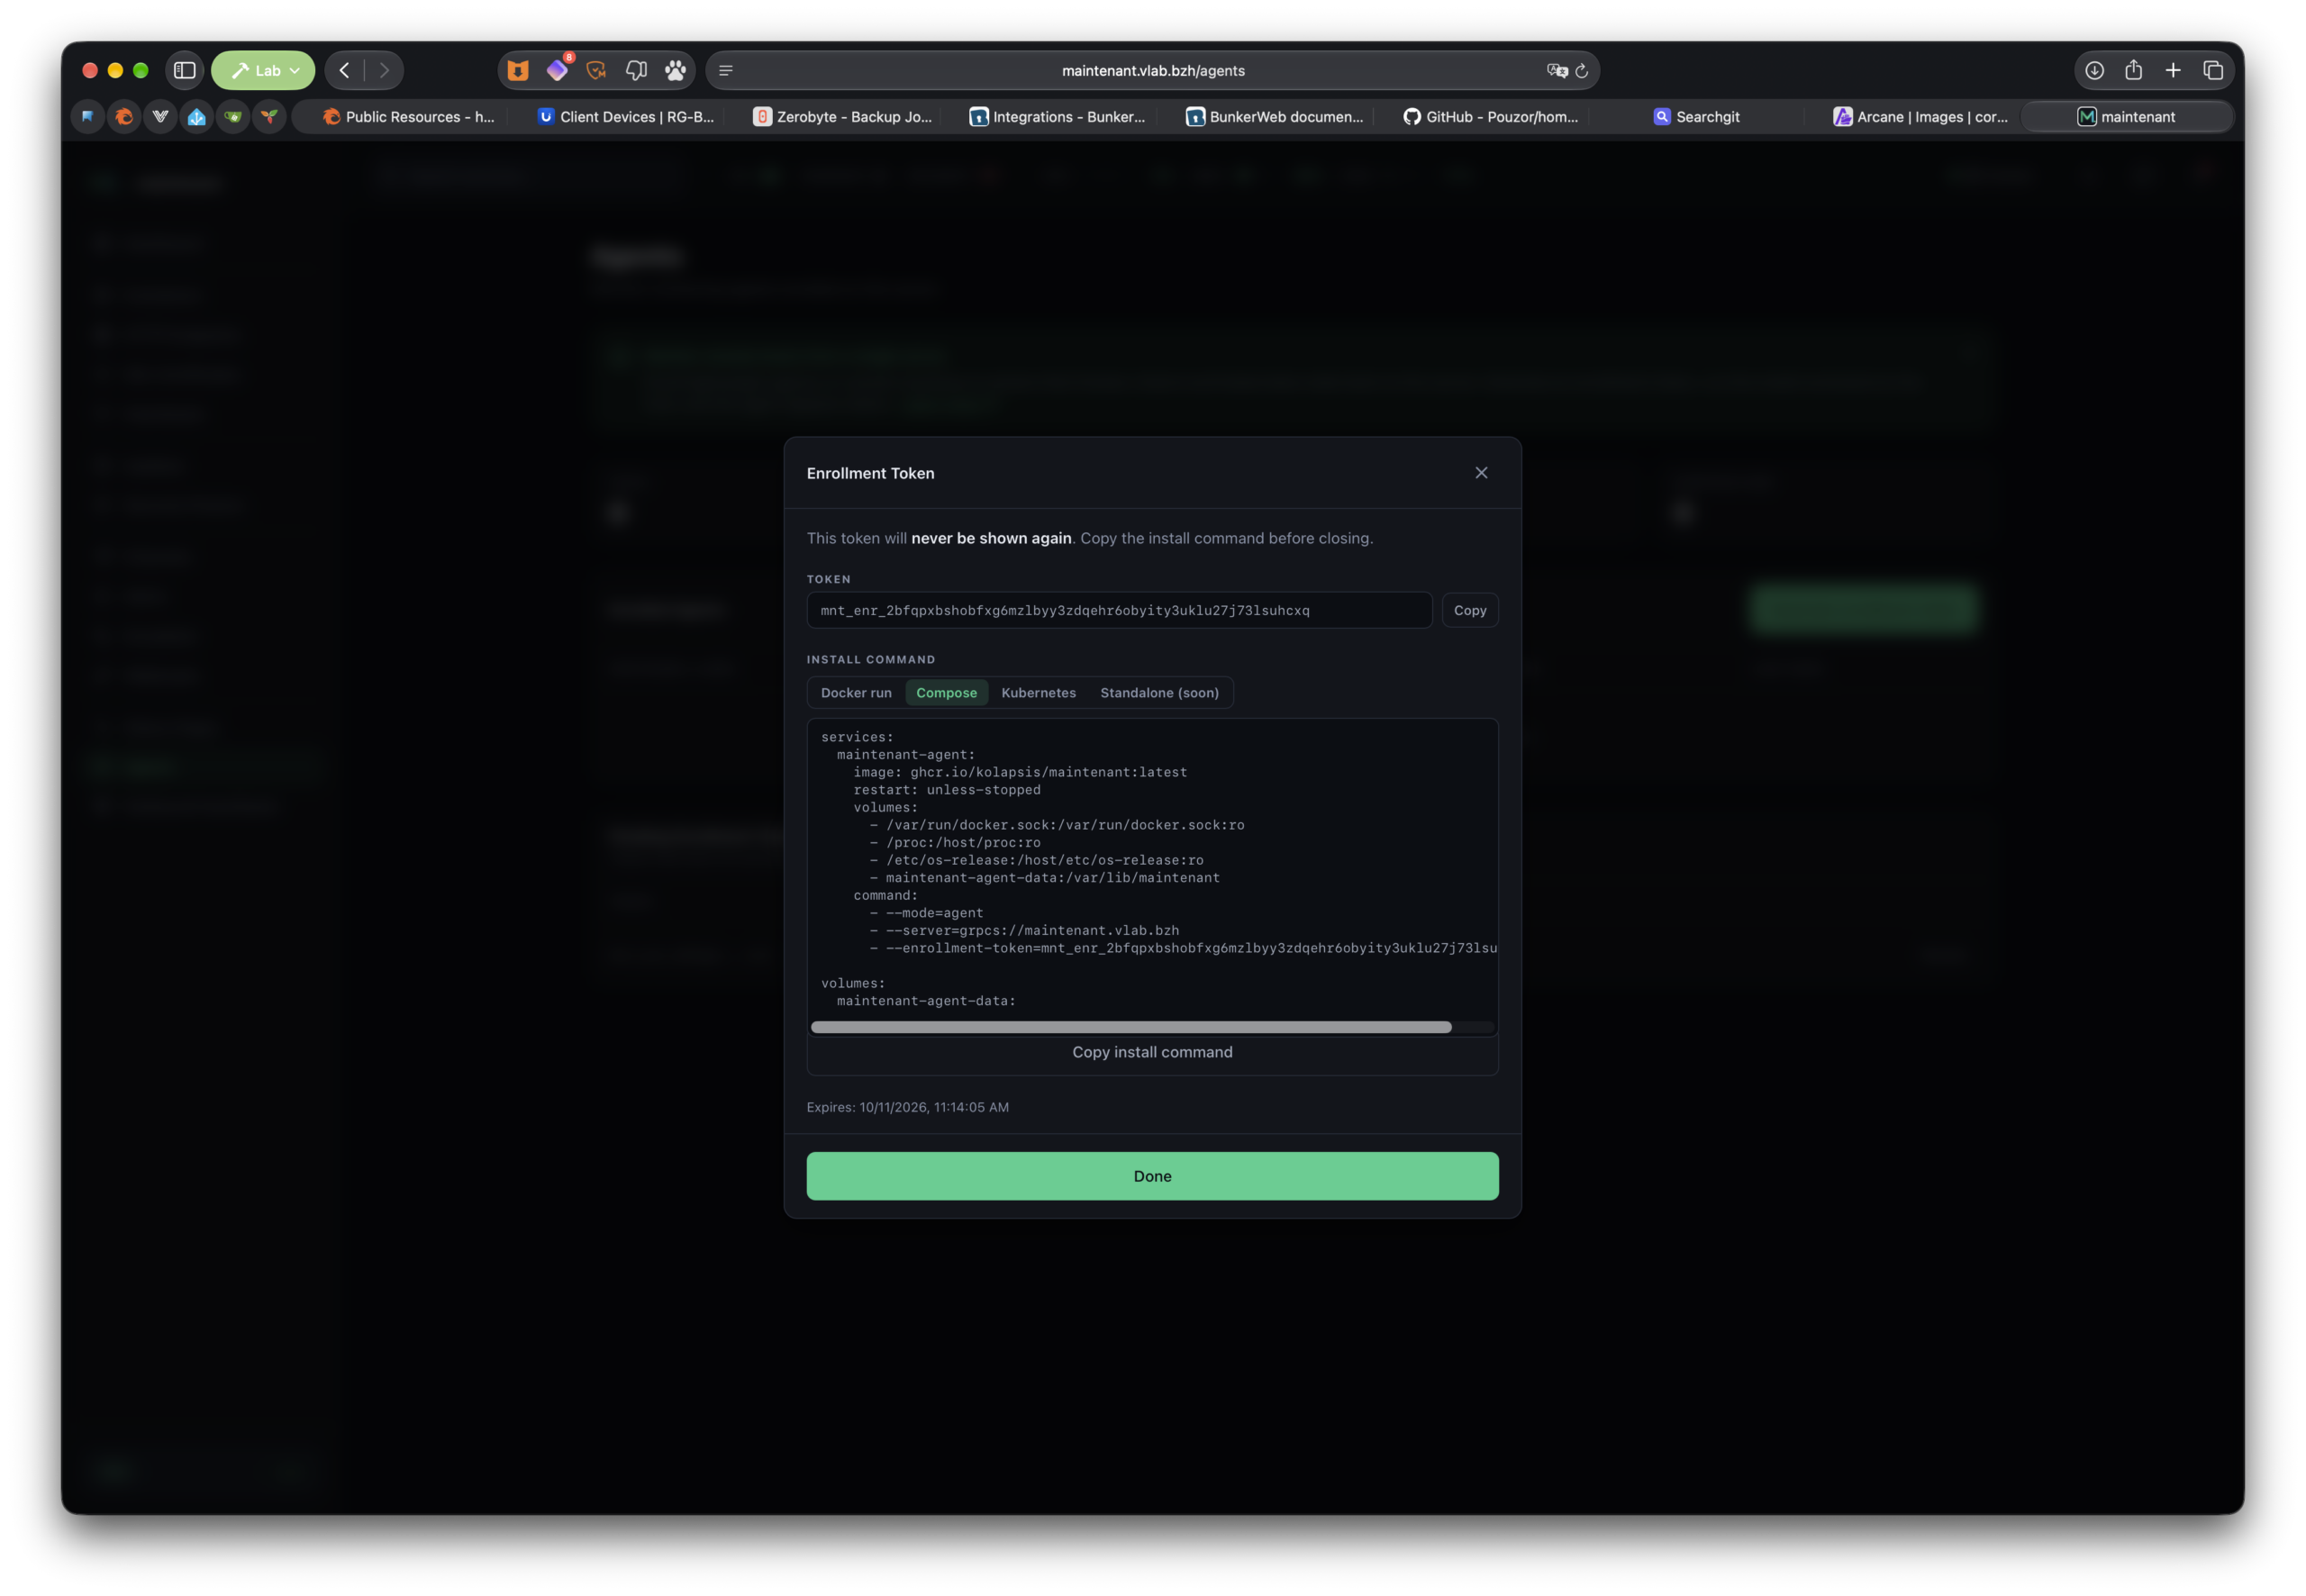Open the Lab profile dropdown

coord(263,70)
